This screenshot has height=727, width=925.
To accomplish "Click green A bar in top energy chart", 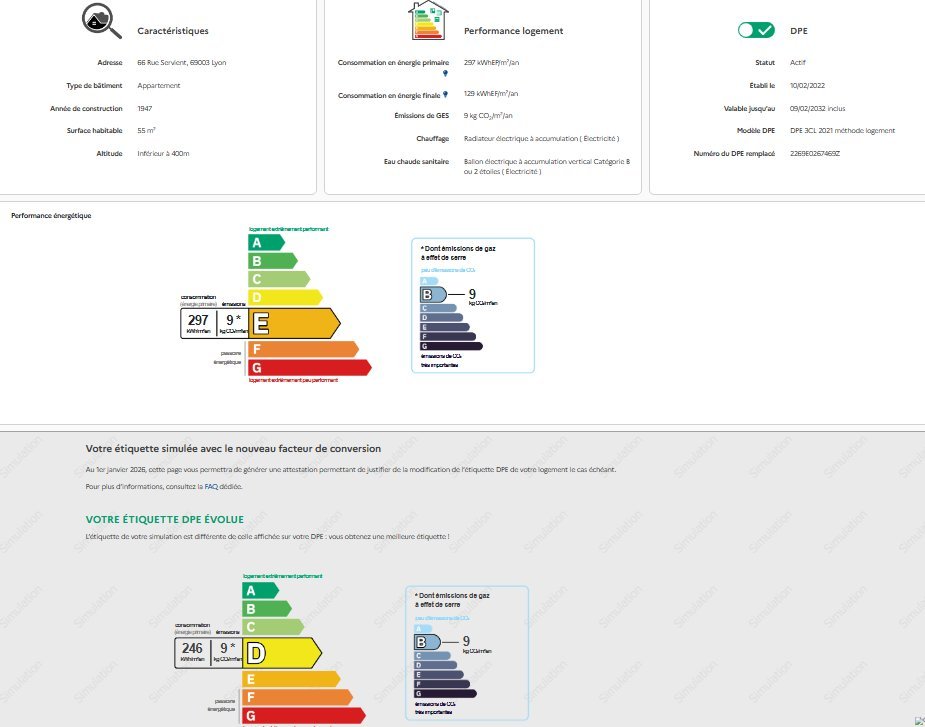I will 266,242.
